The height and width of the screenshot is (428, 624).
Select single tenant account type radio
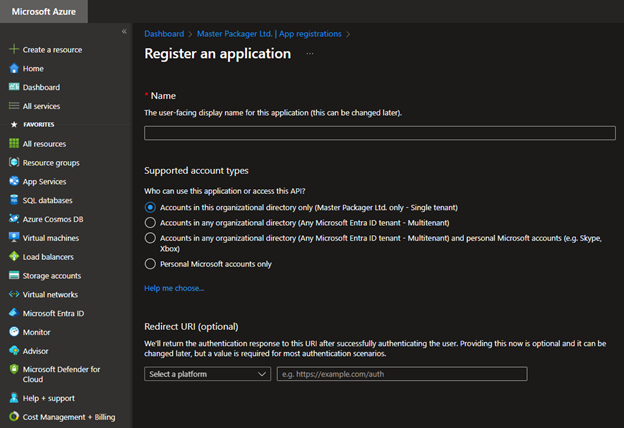(x=150, y=207)
